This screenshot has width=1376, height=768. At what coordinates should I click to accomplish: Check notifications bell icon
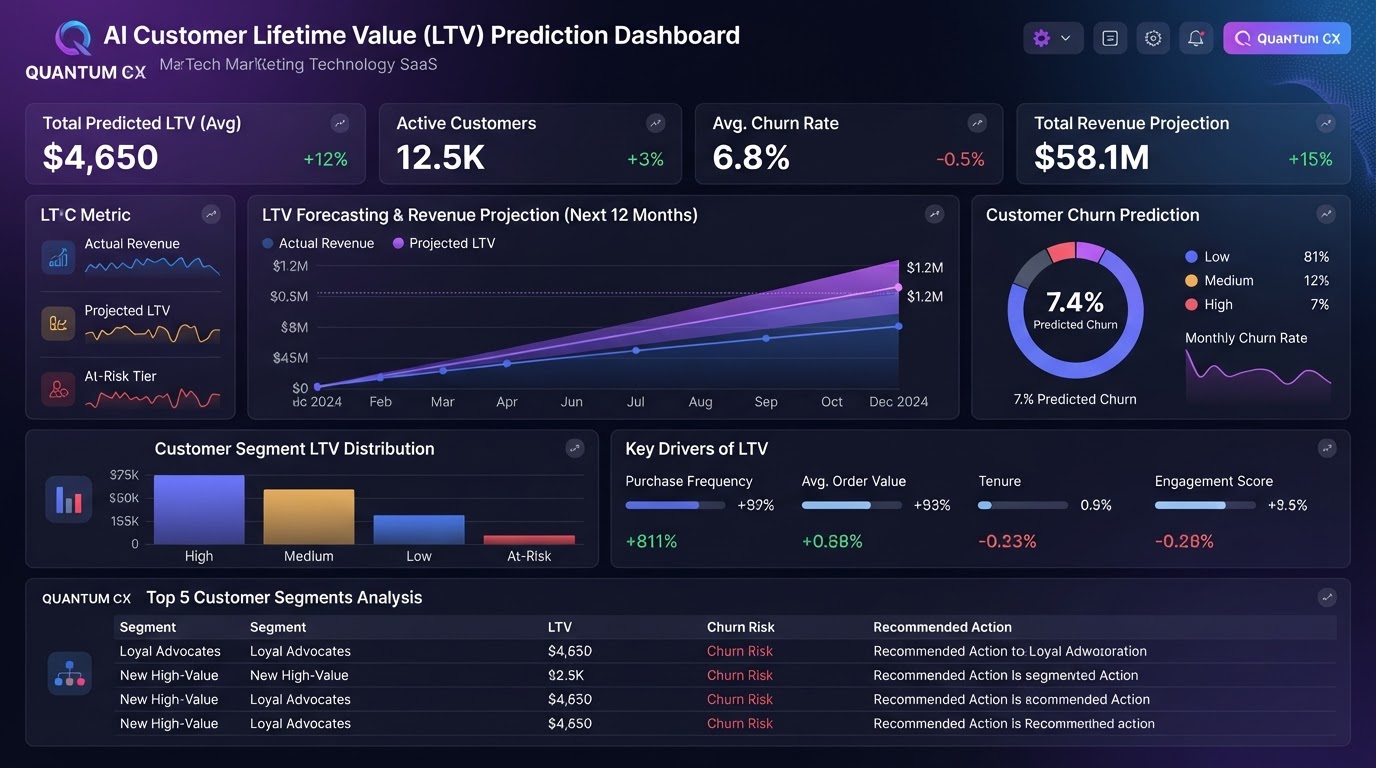[x=1196, y=38]
